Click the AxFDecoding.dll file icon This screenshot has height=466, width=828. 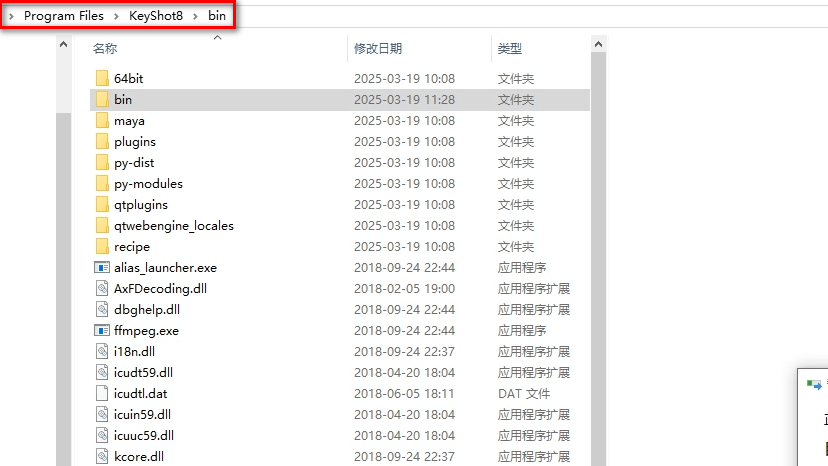102,288
